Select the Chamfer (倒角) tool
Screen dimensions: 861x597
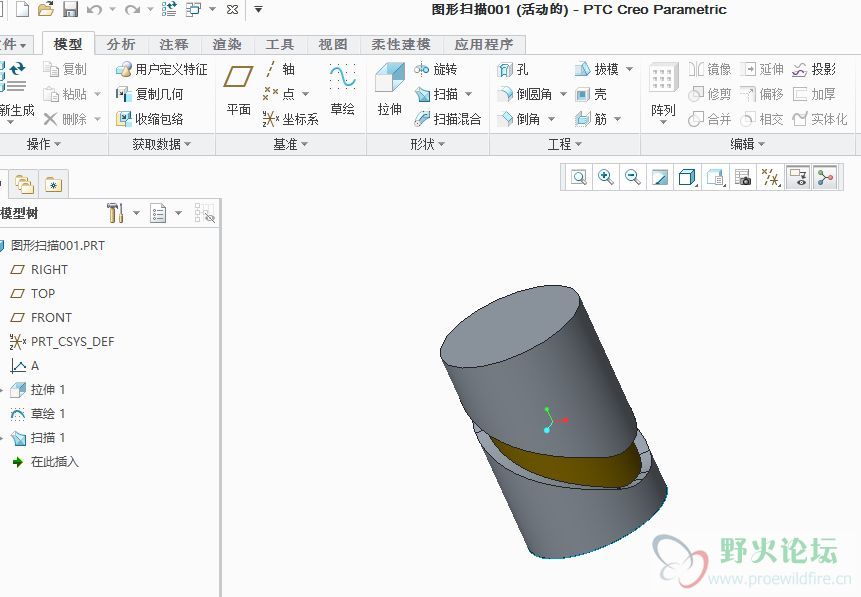click(519, 119)
